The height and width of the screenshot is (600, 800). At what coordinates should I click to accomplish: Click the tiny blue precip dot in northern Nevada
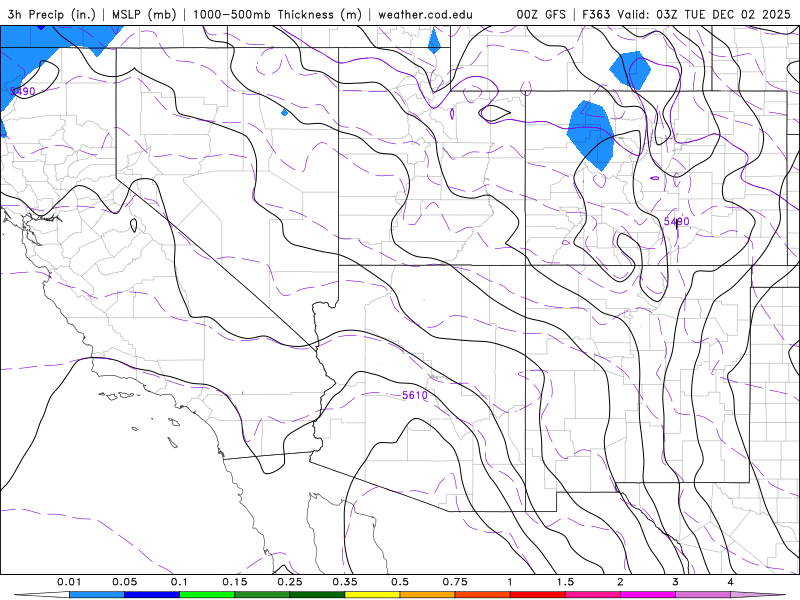284,112
